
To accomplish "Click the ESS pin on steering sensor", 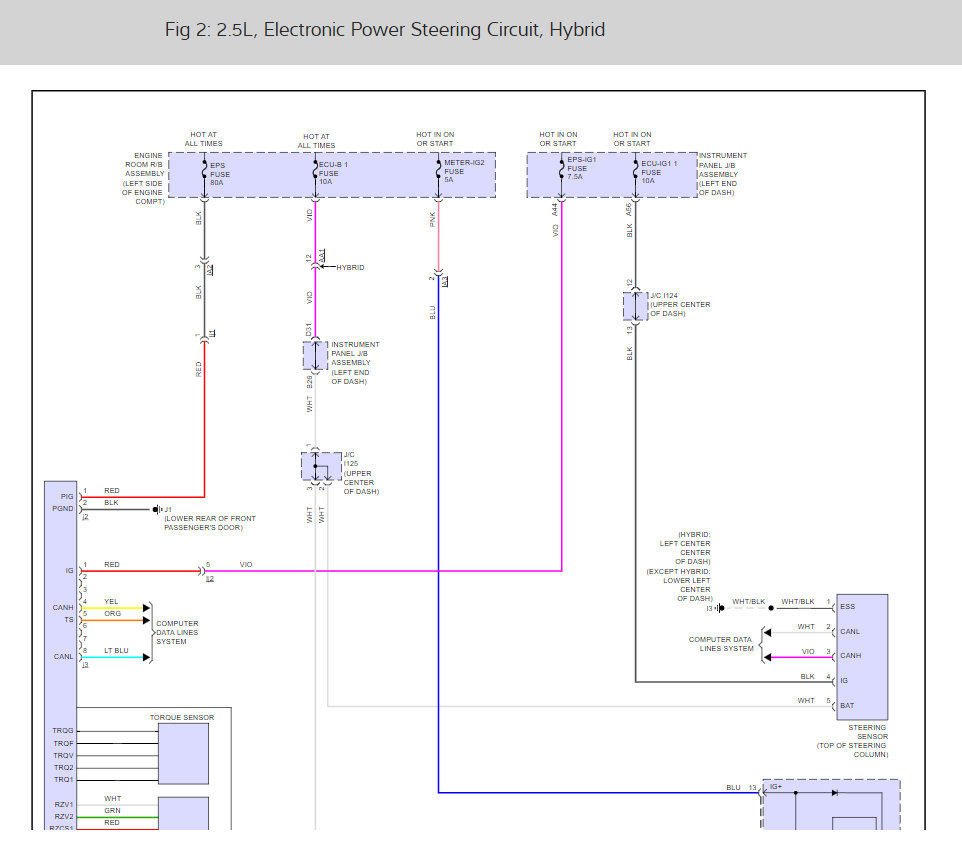I will [x=847, y=606].
